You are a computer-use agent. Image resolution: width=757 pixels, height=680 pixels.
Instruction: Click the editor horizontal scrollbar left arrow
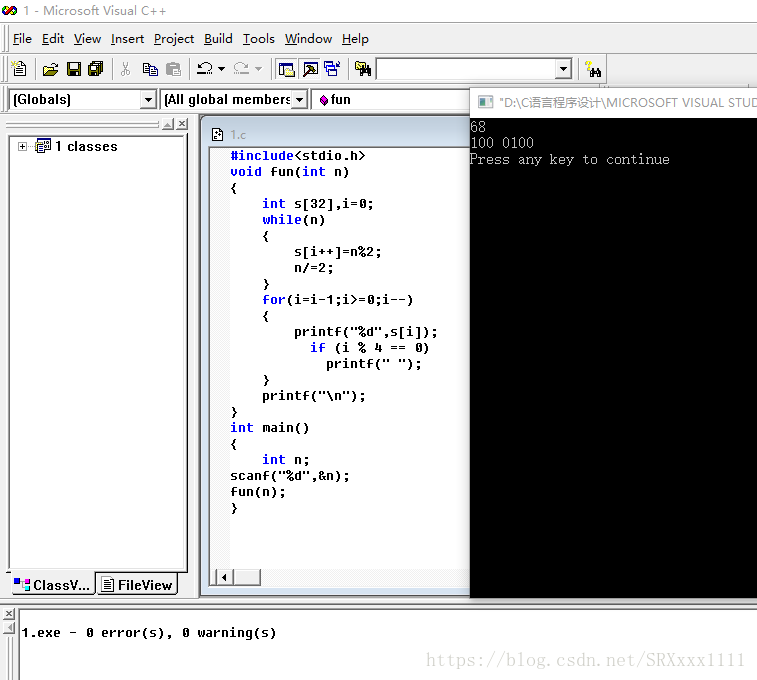[x=224, y=577]
